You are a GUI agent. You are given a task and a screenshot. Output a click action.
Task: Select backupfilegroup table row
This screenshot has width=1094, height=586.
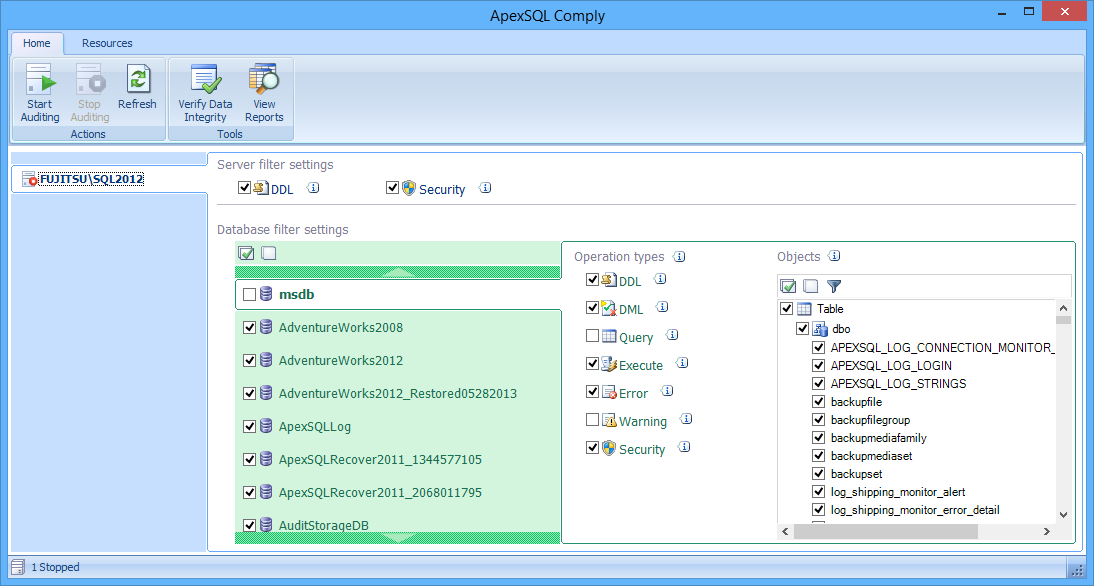pyautogui.click(x=871, y=420)
